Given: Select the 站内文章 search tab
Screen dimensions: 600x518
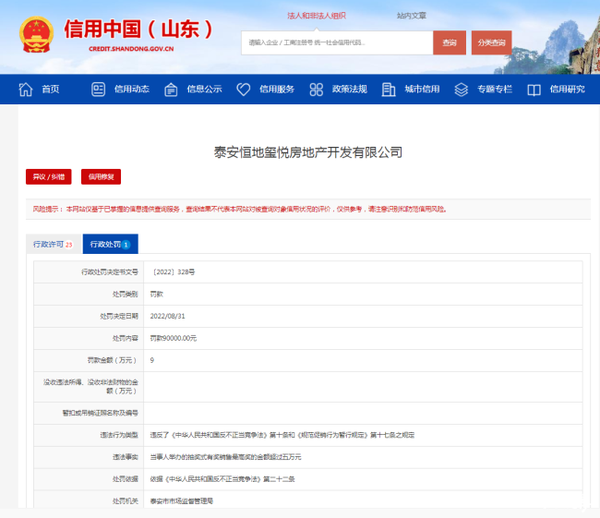Looking at the screenshot, I should click(411, 16).
